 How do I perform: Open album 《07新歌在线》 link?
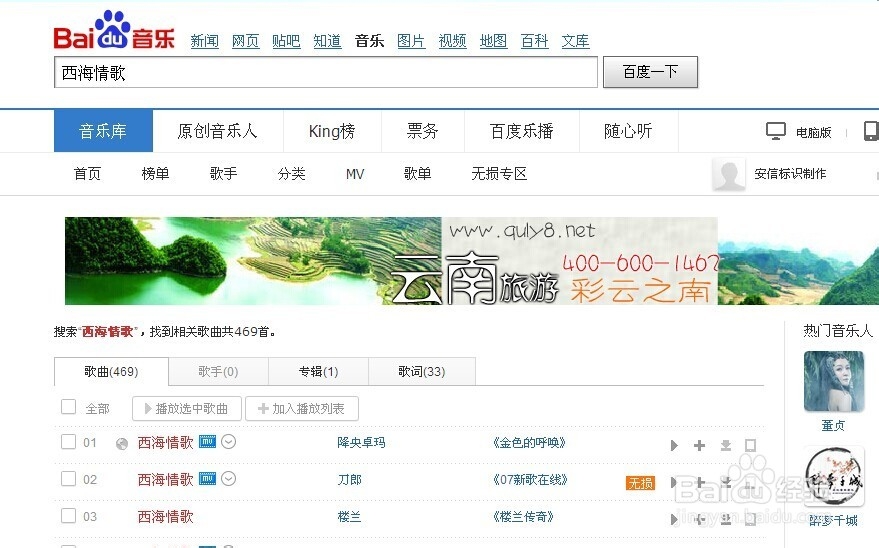tap(530, 480)
